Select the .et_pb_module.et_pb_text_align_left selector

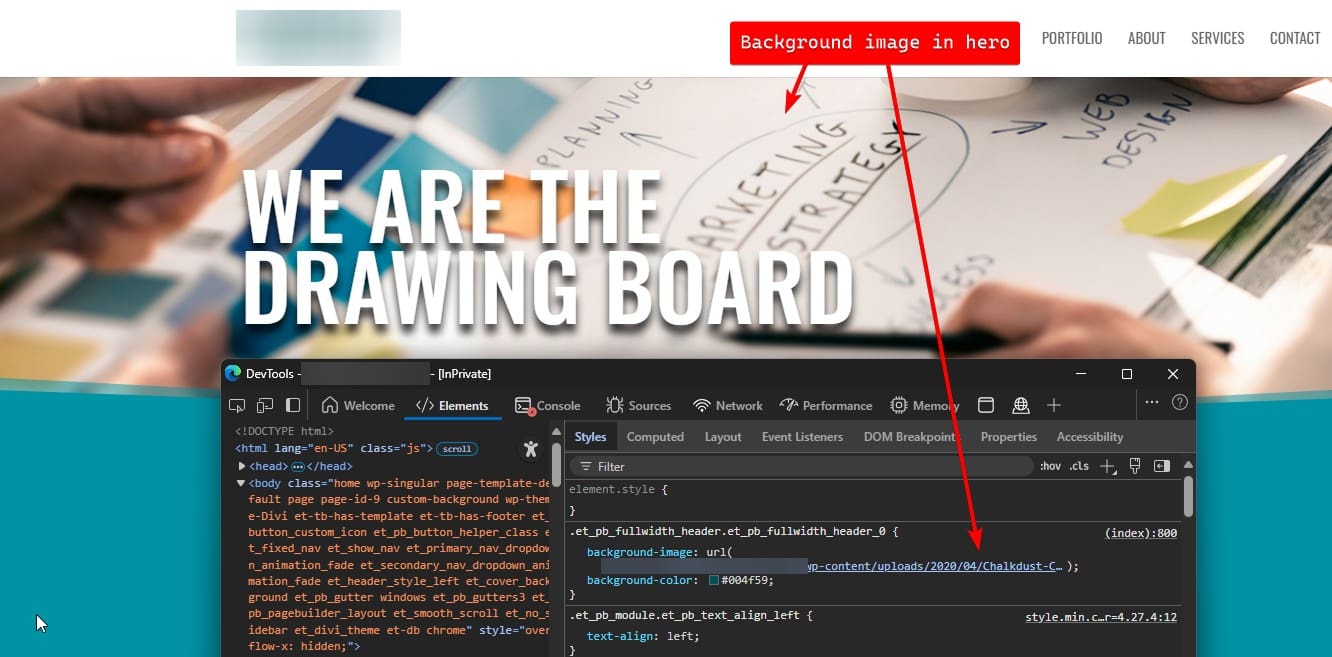coord(684,616)
